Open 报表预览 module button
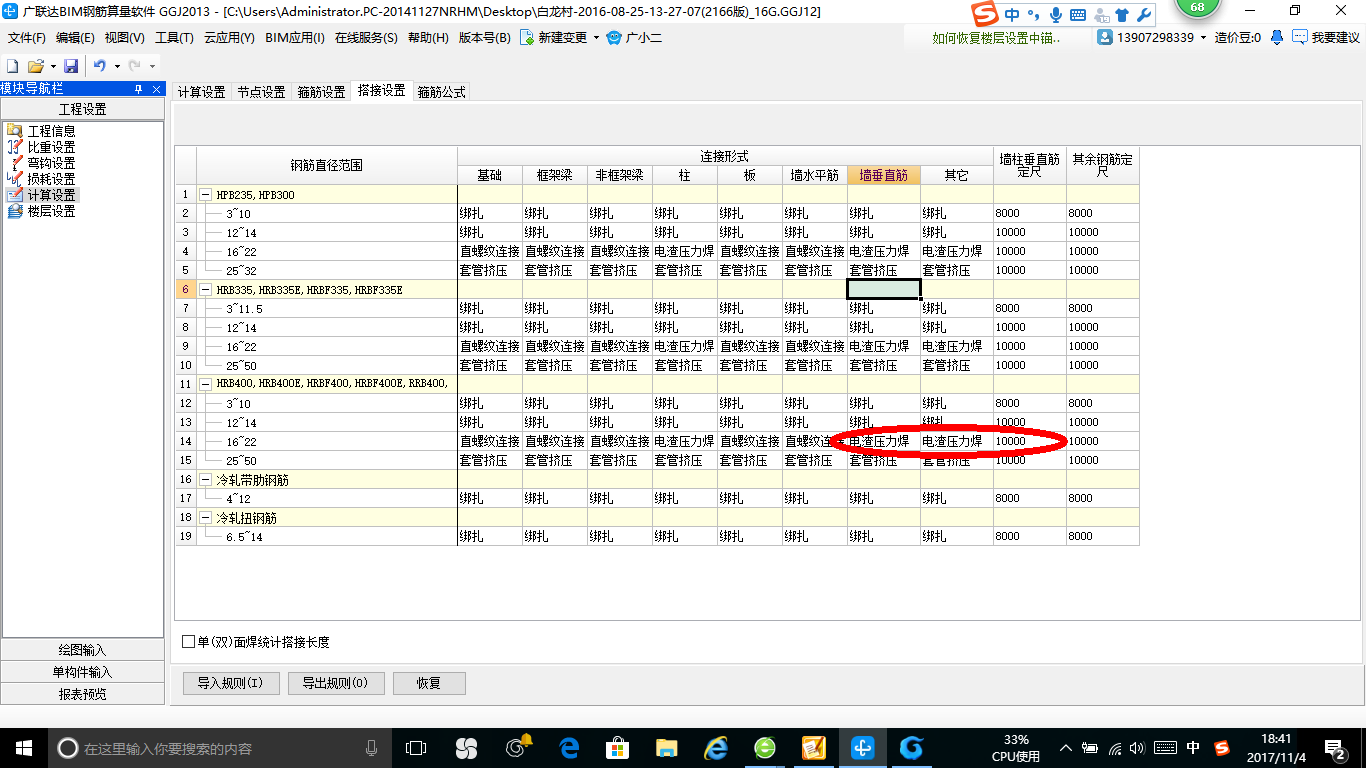 pos(82,694)
